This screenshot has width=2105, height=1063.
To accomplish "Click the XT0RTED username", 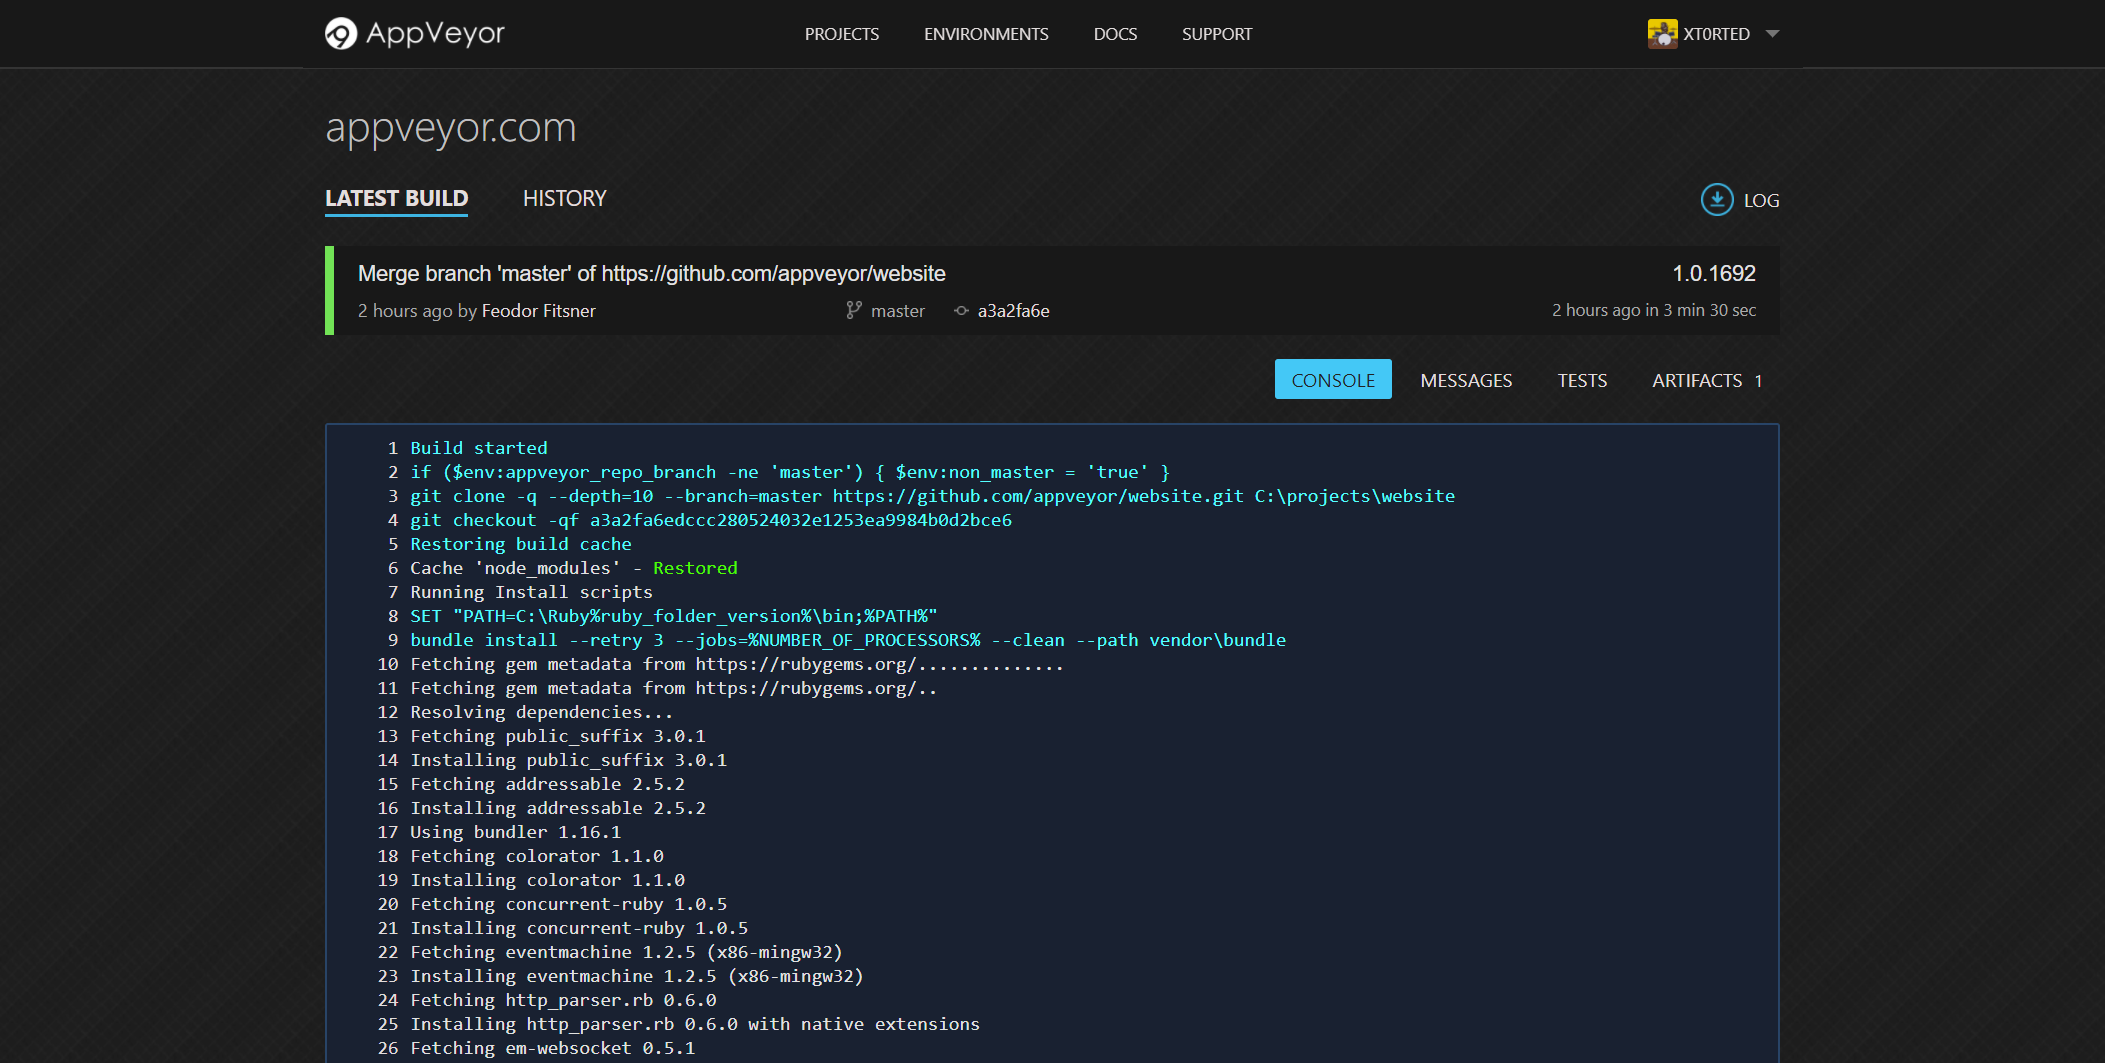I will pos(1716,34).
